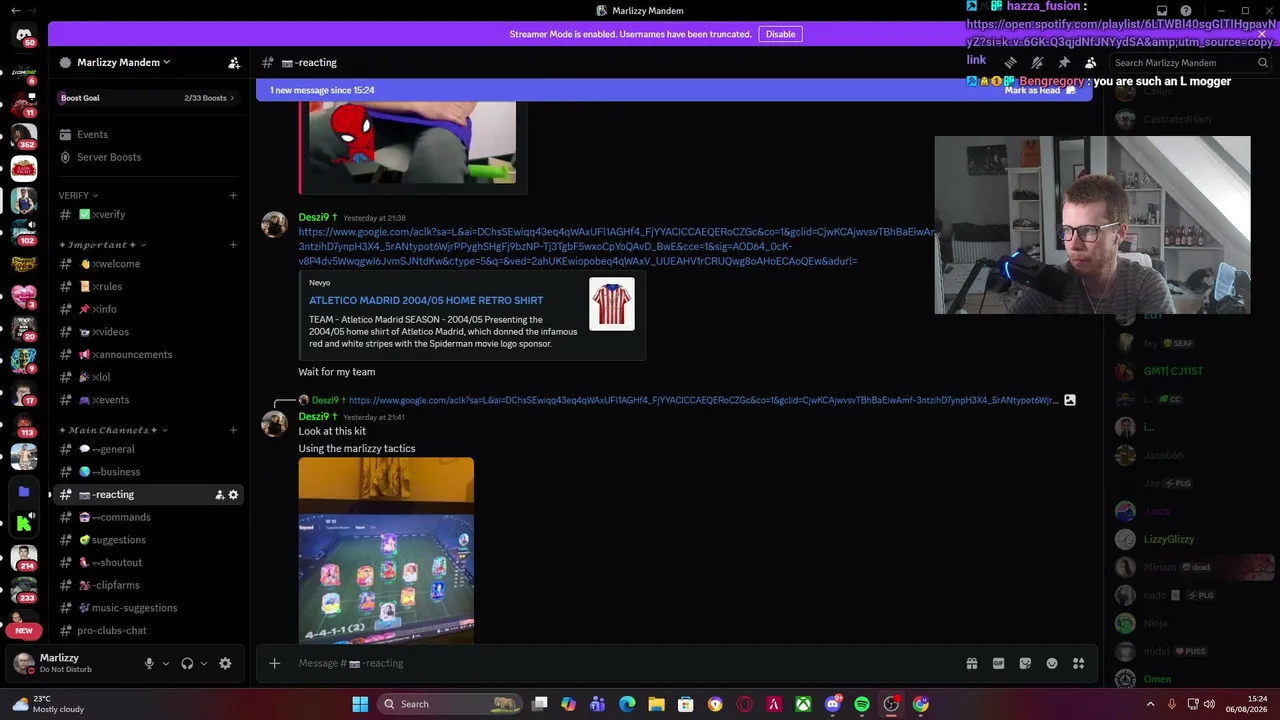Open Discord Help question mark
The image size is (1280, 720).
1186,11
